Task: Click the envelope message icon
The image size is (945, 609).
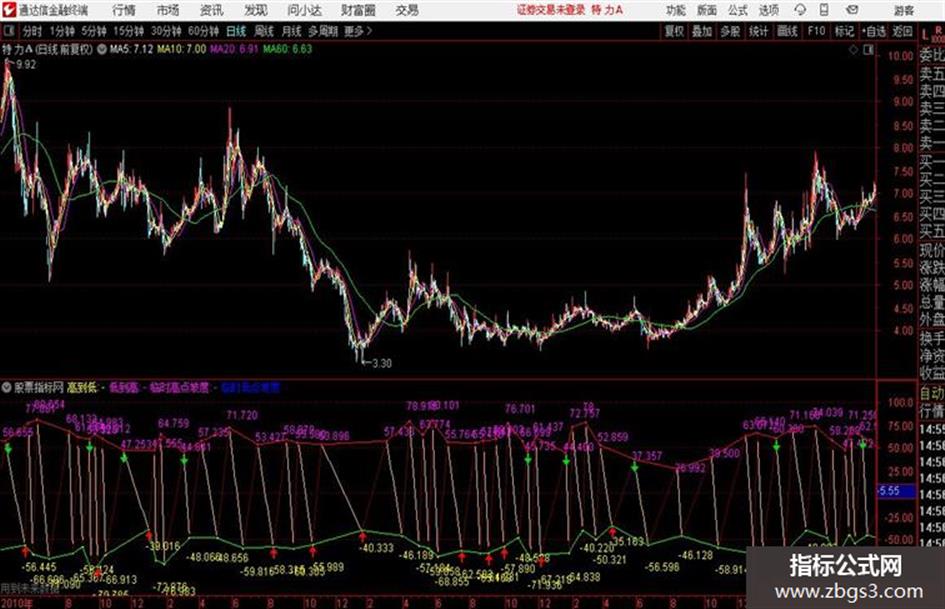Action: pos(852,10)
